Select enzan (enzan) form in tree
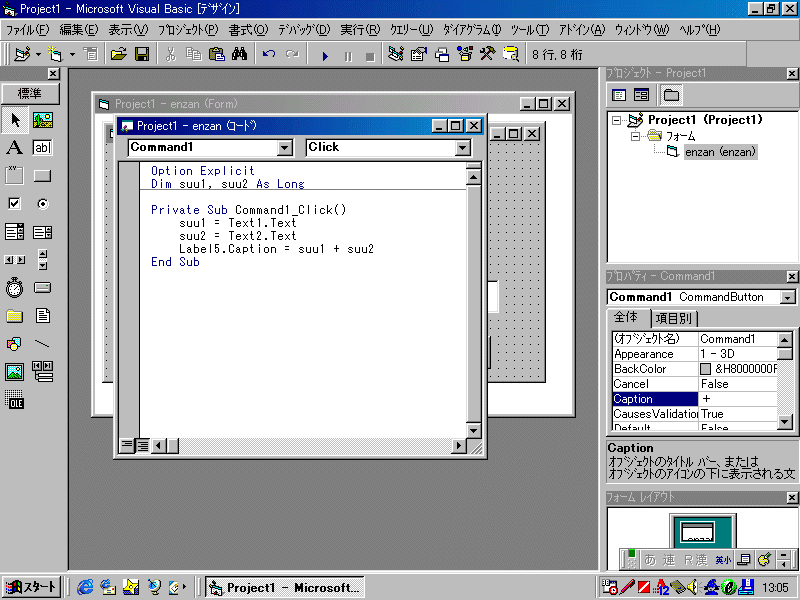The image size is (800, 600). coord(720,152)
